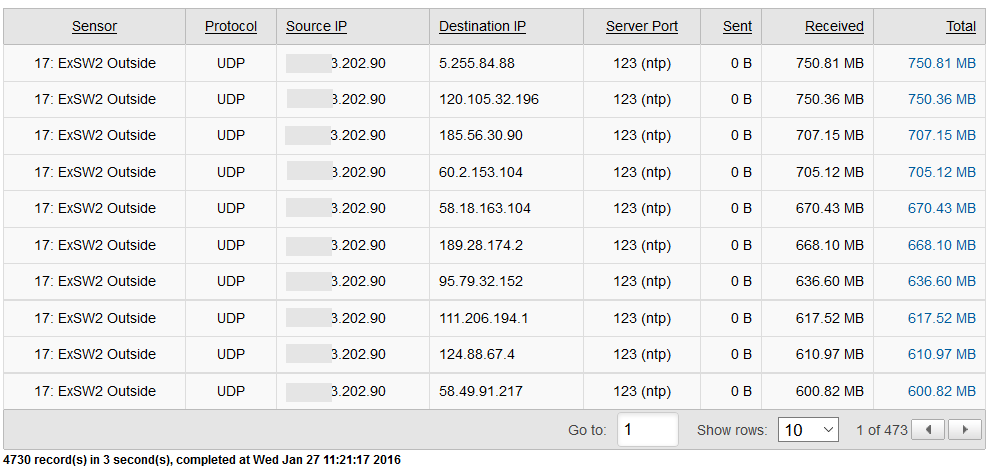The height and width of the screenshot is (470, 993).
Task: Sort by the Destination IP column header
Action: click(x=482, y=27)
